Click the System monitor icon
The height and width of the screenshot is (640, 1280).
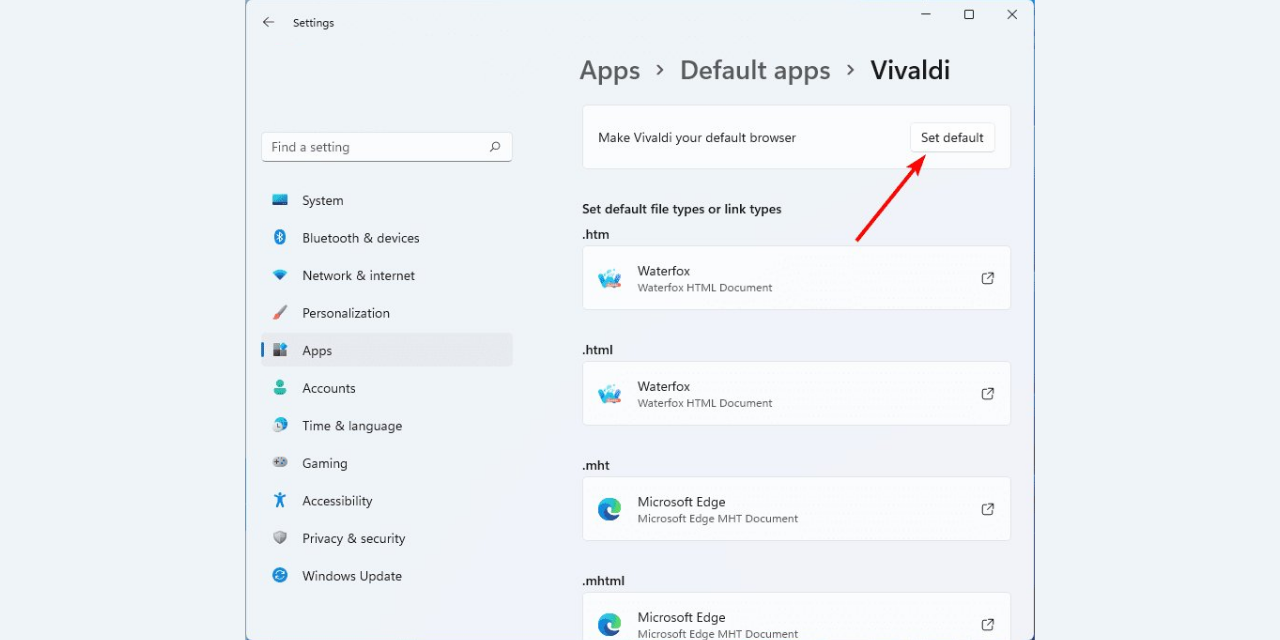click(280, 200)
